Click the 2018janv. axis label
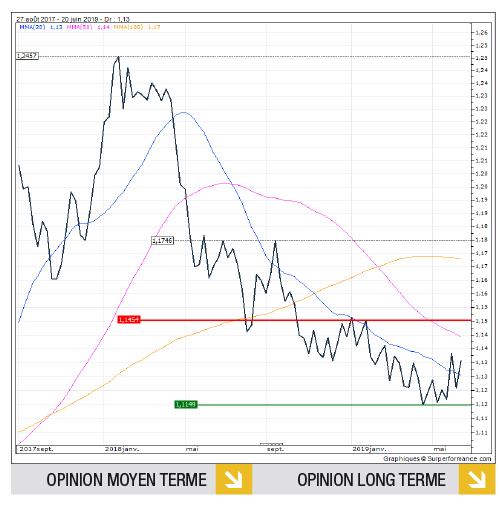 point(122,449)
